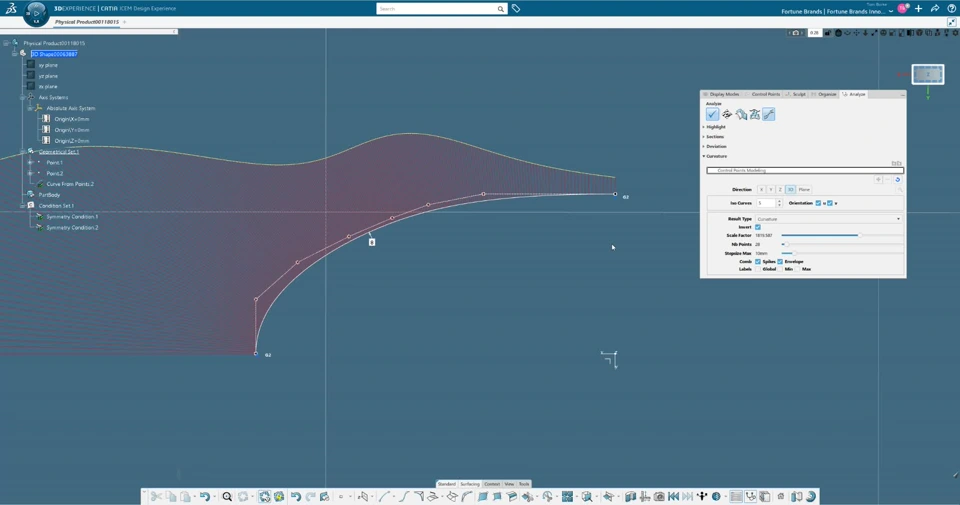This screenshot has height=505, width=960.
Task: Toggle the Orientation u checkbox
Action: click(818, 203)
